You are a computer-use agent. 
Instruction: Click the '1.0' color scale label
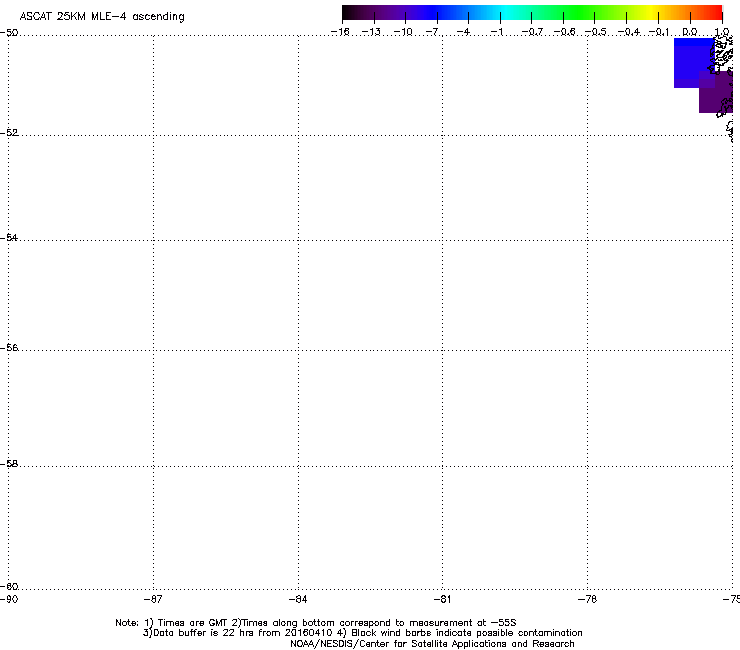pyautogui.click(x=722, y=32)
